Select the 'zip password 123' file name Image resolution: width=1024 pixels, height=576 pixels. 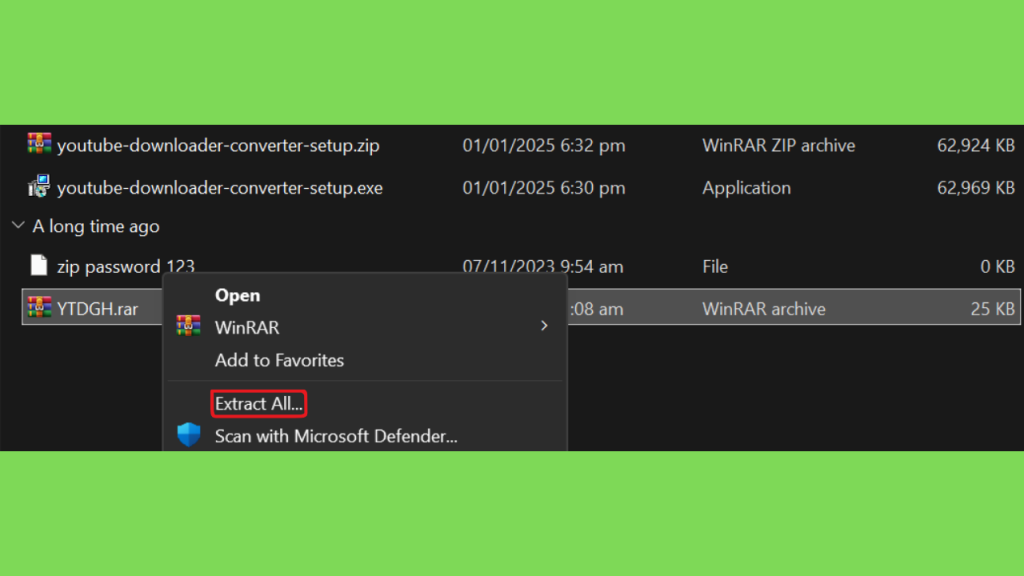[125, 266]
